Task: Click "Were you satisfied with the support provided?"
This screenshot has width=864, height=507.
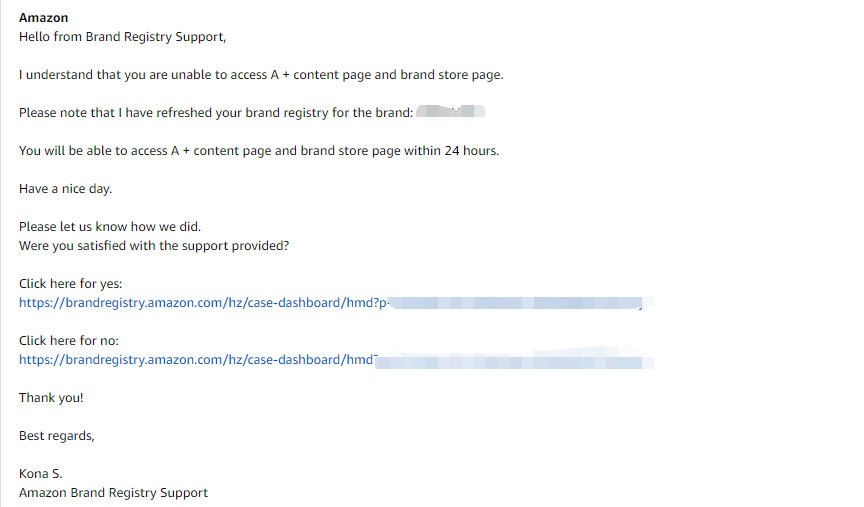Action: click(x=154, y=246)
